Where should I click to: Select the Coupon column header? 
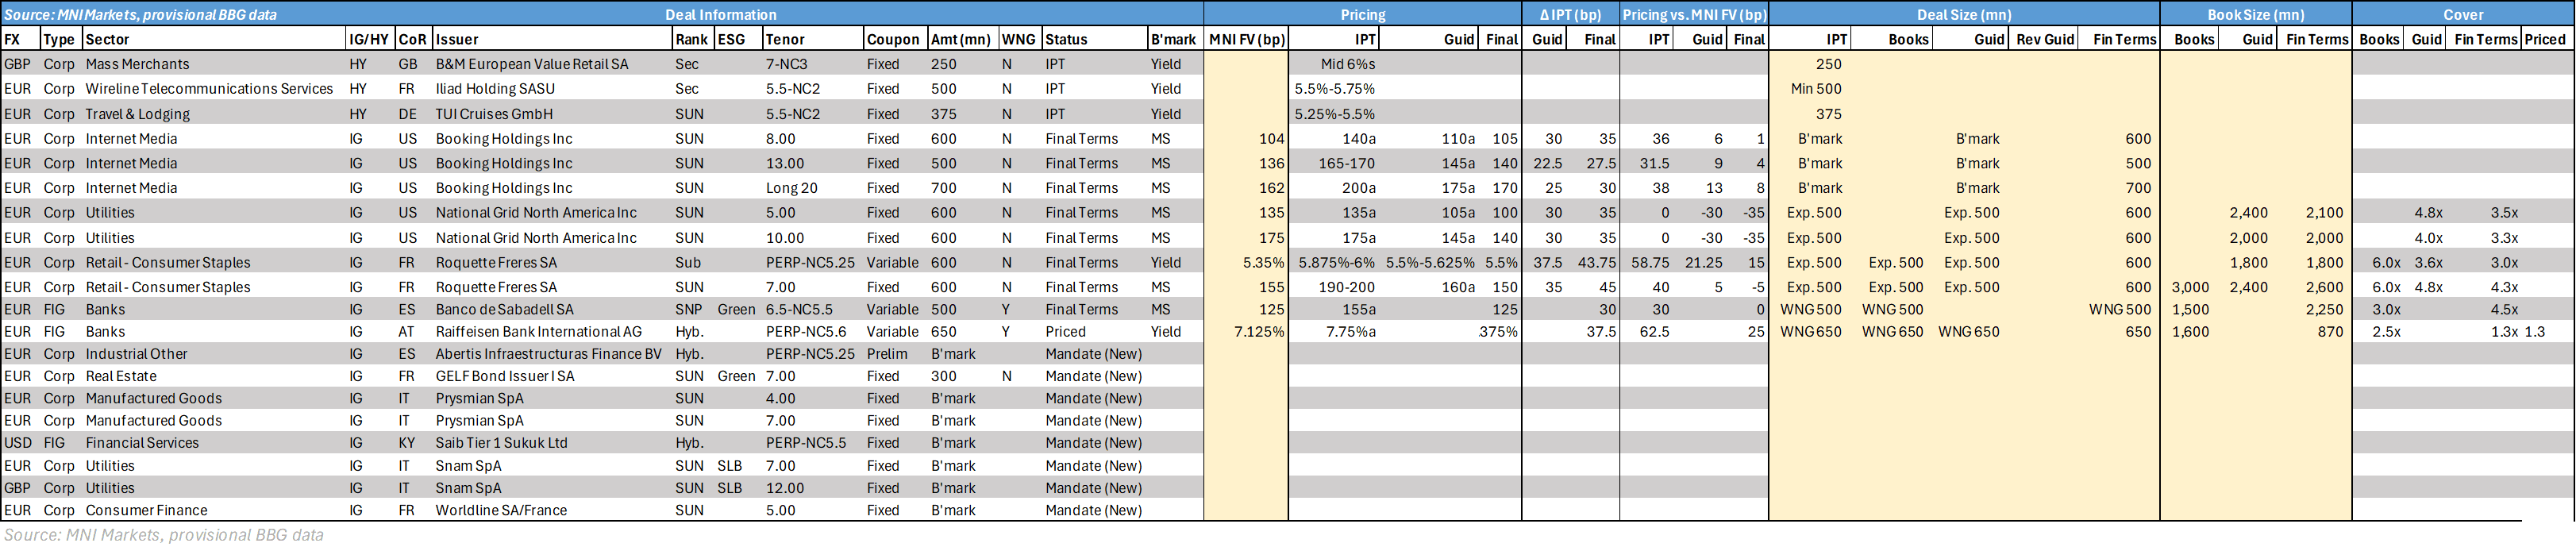(x=893, y=39)
